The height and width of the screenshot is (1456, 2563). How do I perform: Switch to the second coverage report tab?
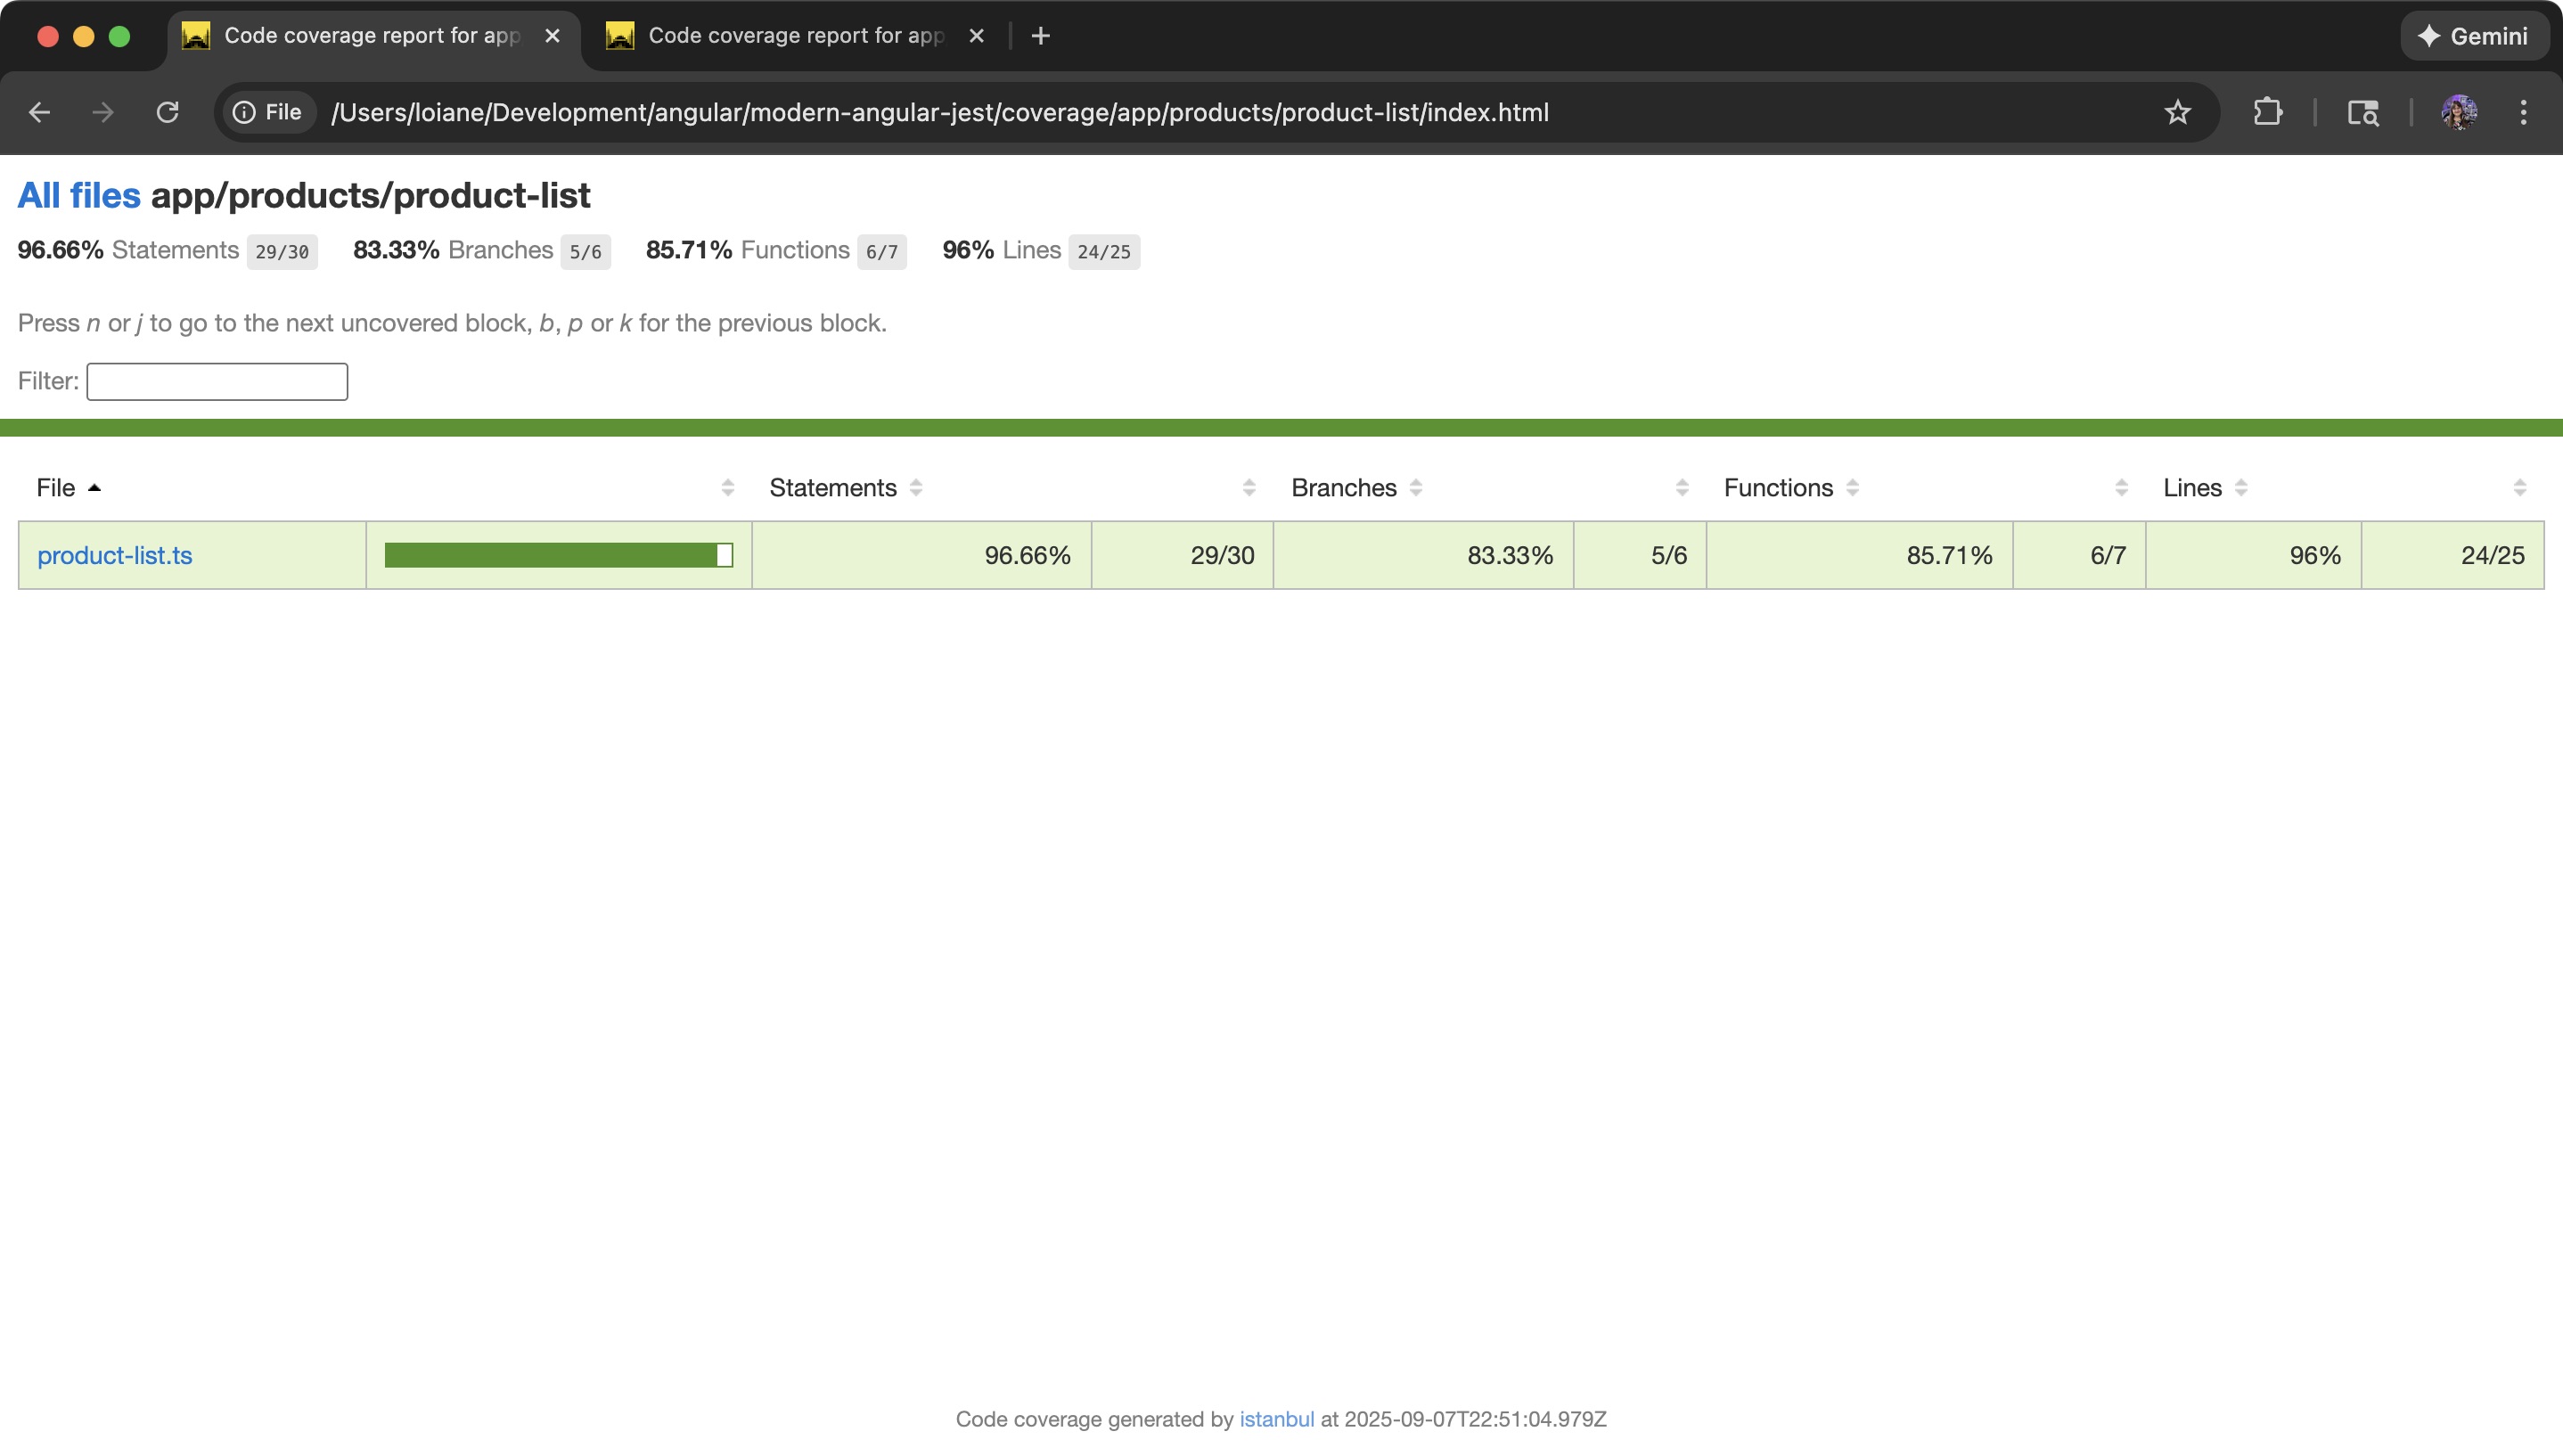coord(795,36)
